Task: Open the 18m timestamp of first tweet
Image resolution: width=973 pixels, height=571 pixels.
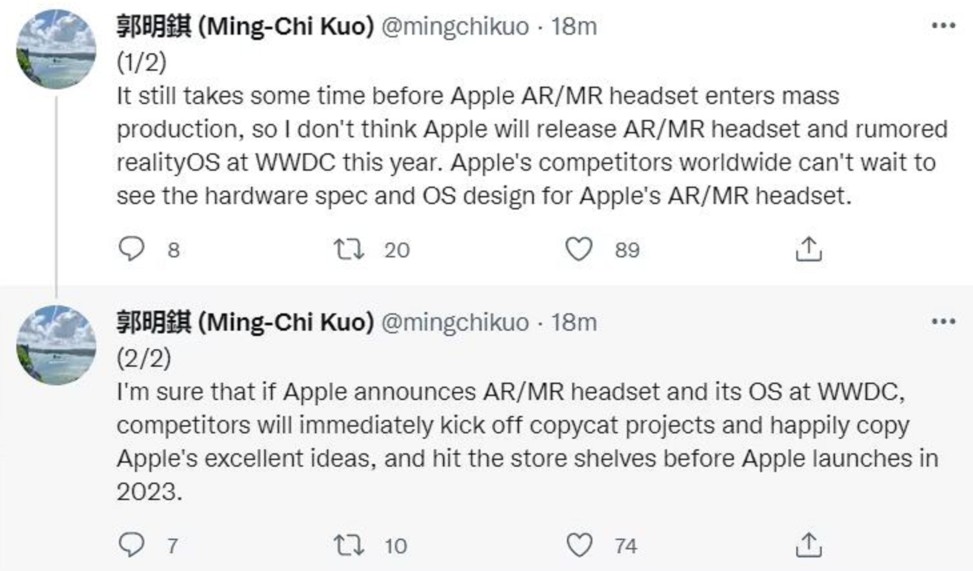Action: pos(574,27)
